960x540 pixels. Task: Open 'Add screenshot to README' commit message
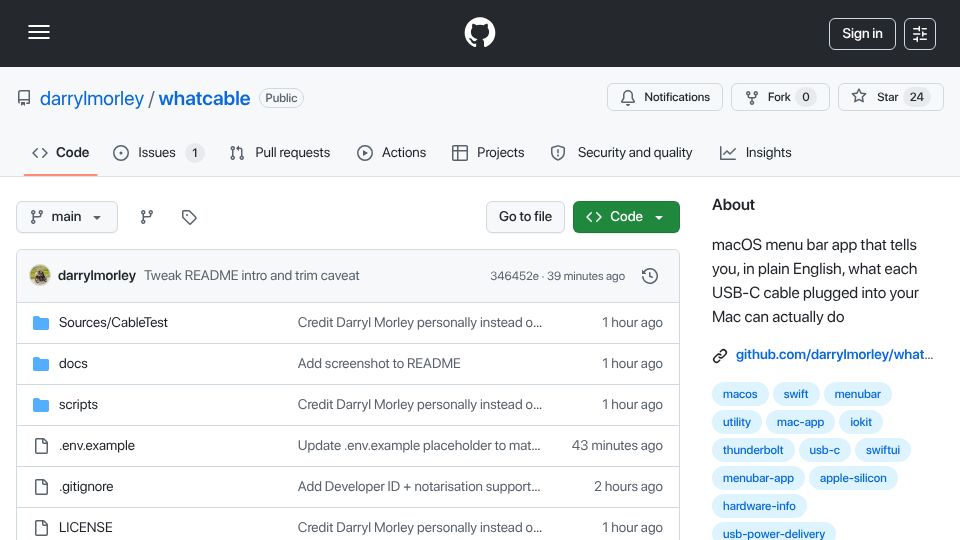[x=379, y=364]
